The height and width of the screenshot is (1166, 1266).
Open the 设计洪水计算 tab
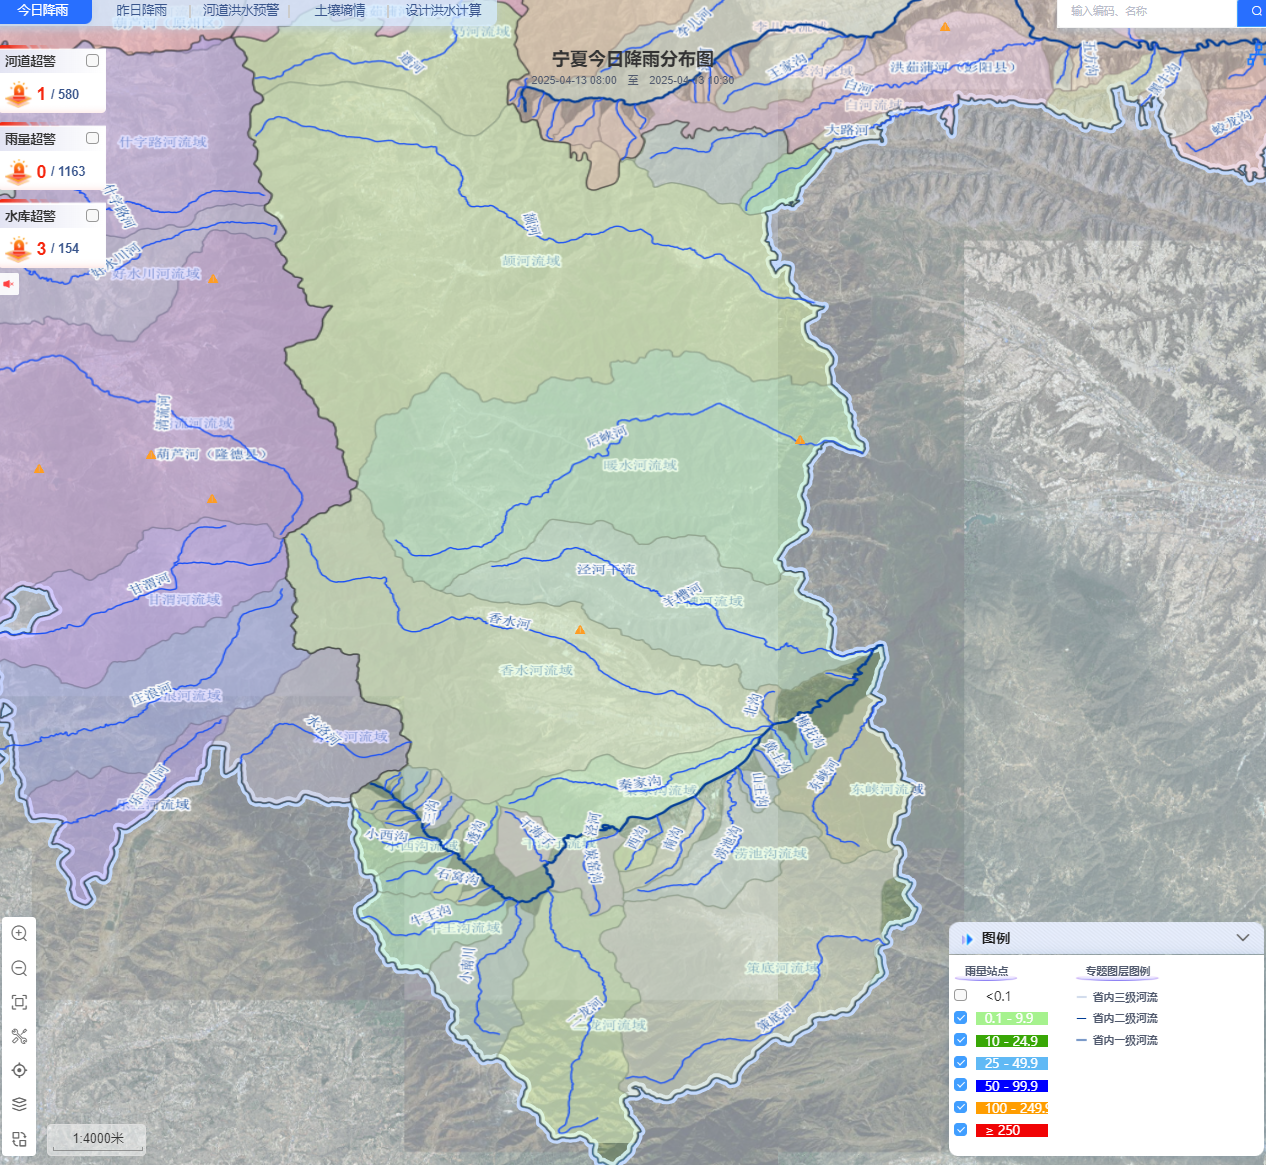click(x=443, y=11)
